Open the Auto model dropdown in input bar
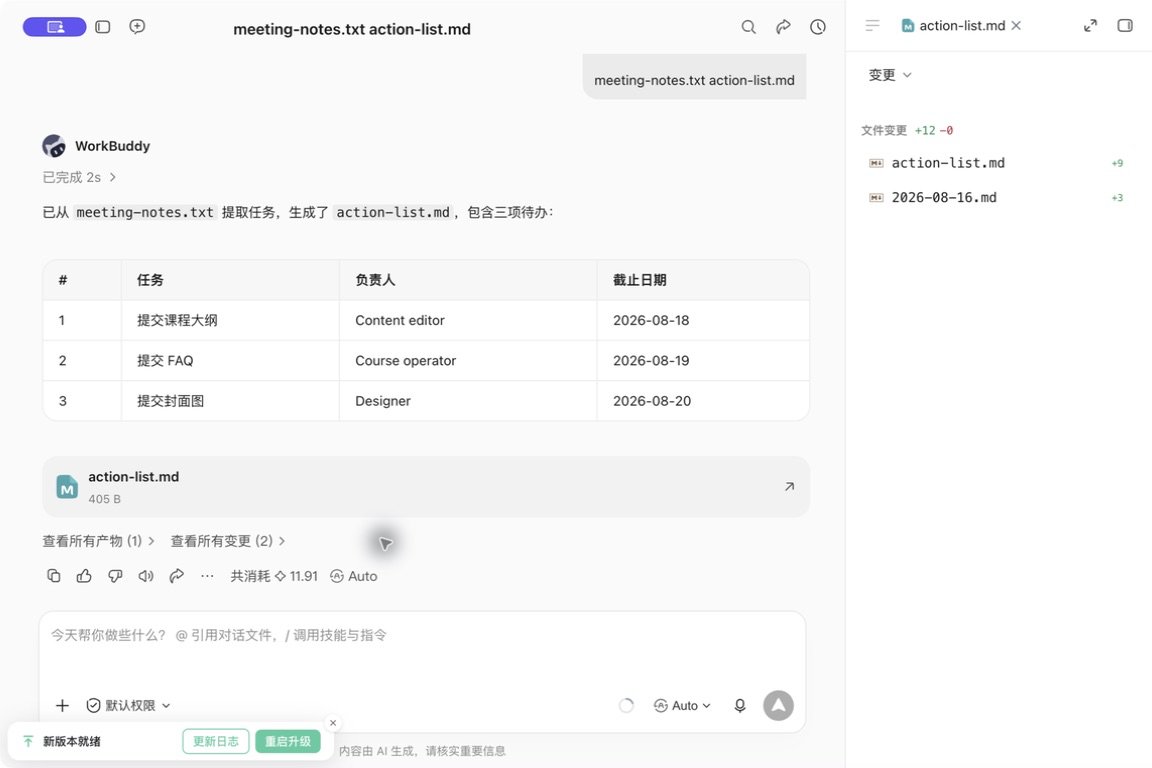 point(683,706)
